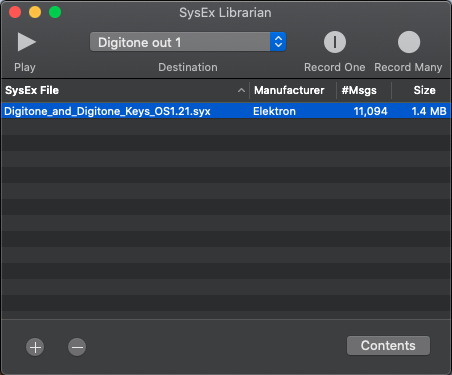452x375 pixels.
Task: Minimize the SysEx Librarian window
Action: pyautogui.click(x=35, y=12)
